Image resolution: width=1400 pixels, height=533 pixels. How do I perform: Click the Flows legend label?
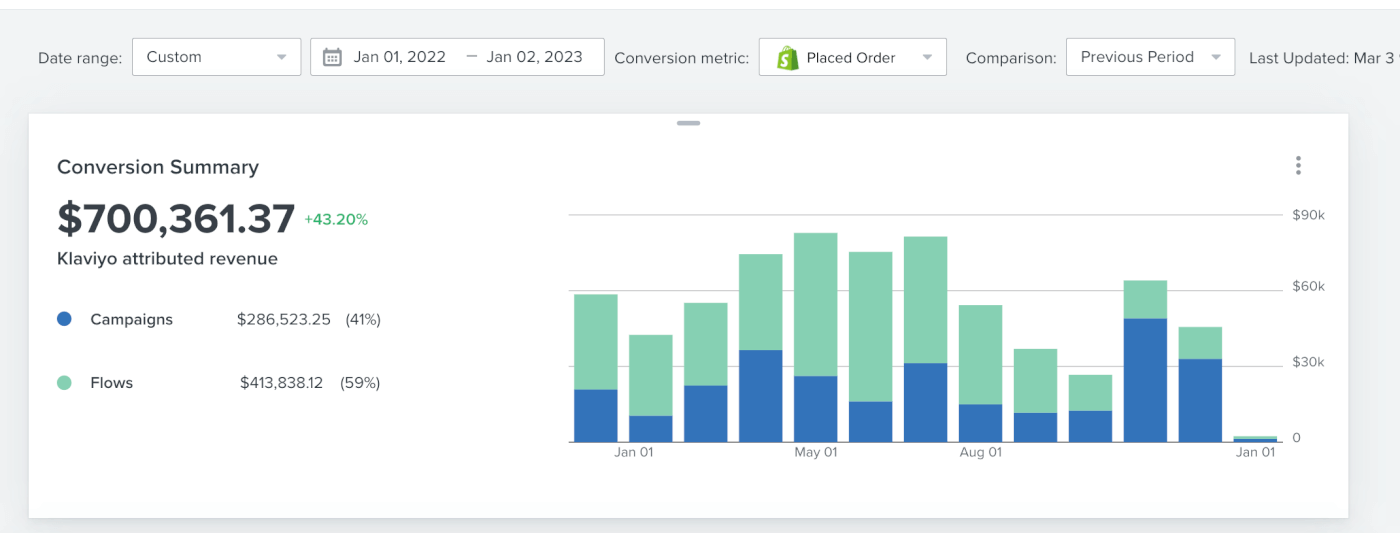(111, 382)
